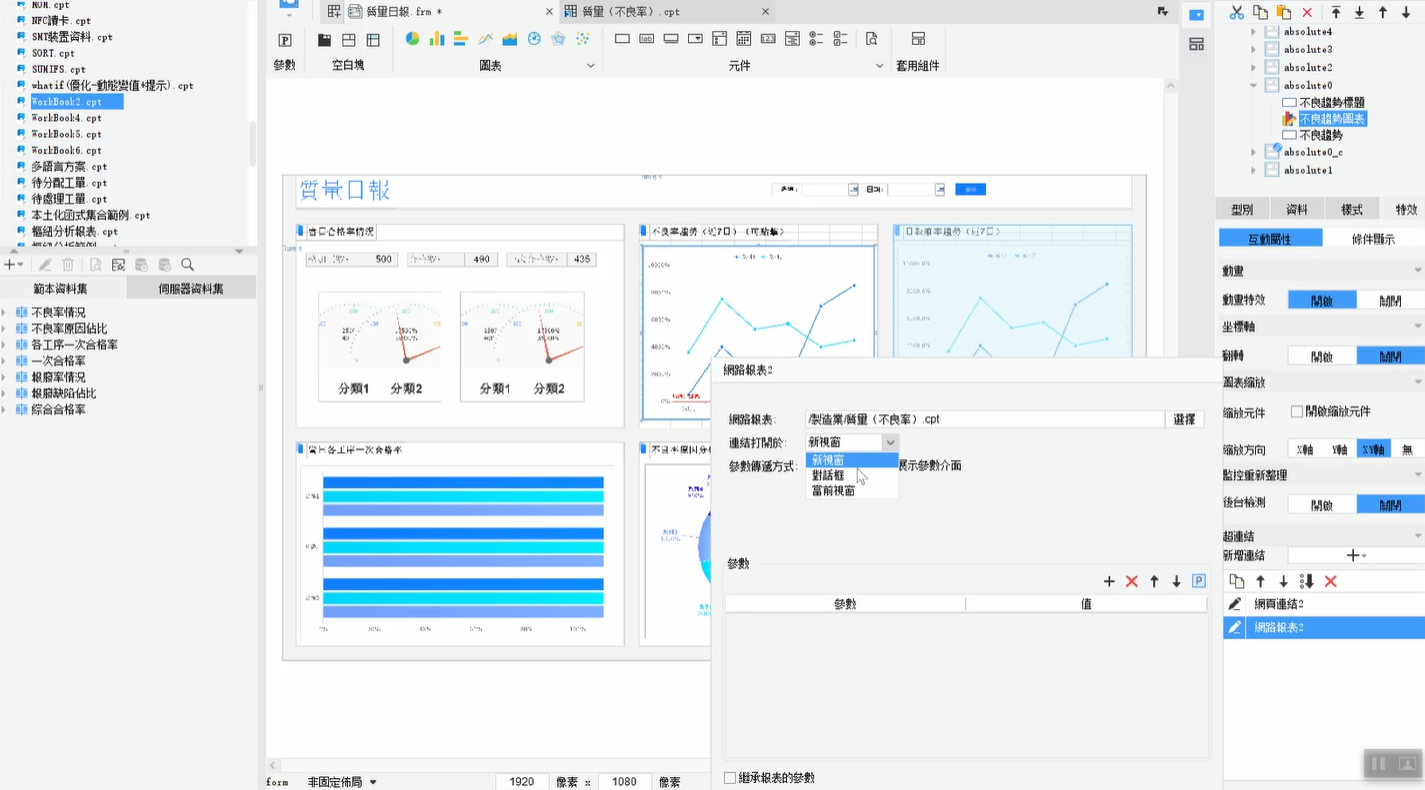Disable 動畫特效 with 關閉 option
This screenshot has height=790, width=1425.
(1390, 300)
